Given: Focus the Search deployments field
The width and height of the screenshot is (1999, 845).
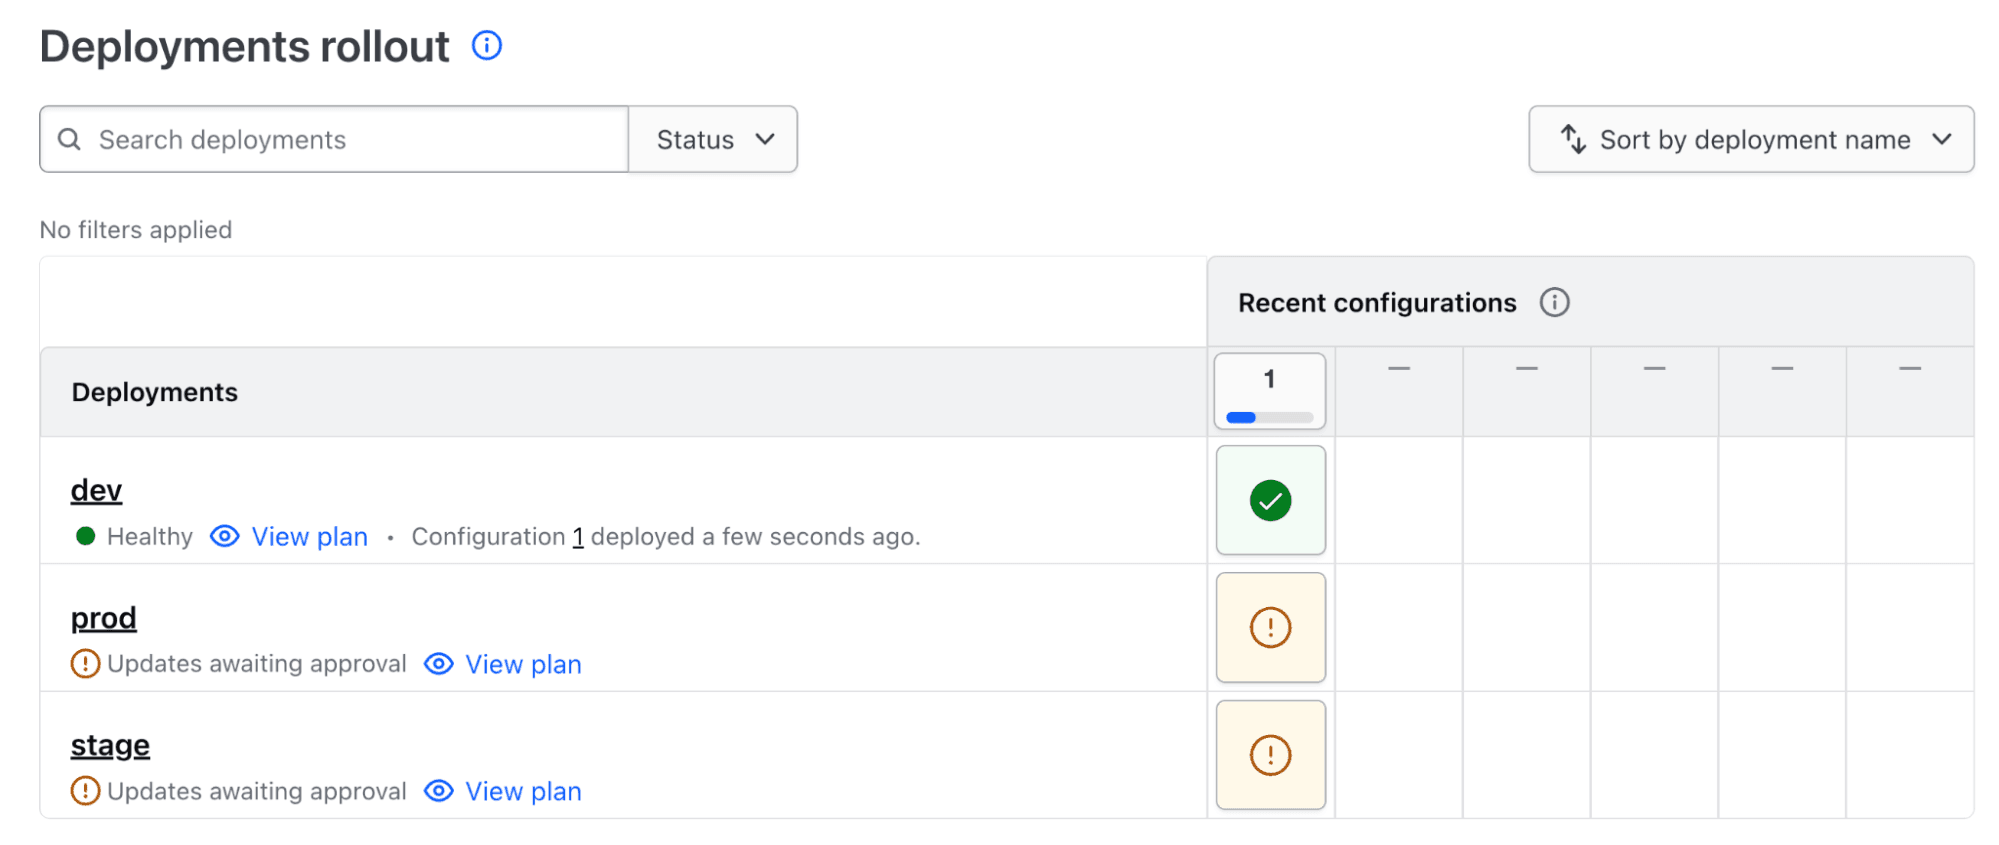Looking at the screenshot, I should (334, 139).
